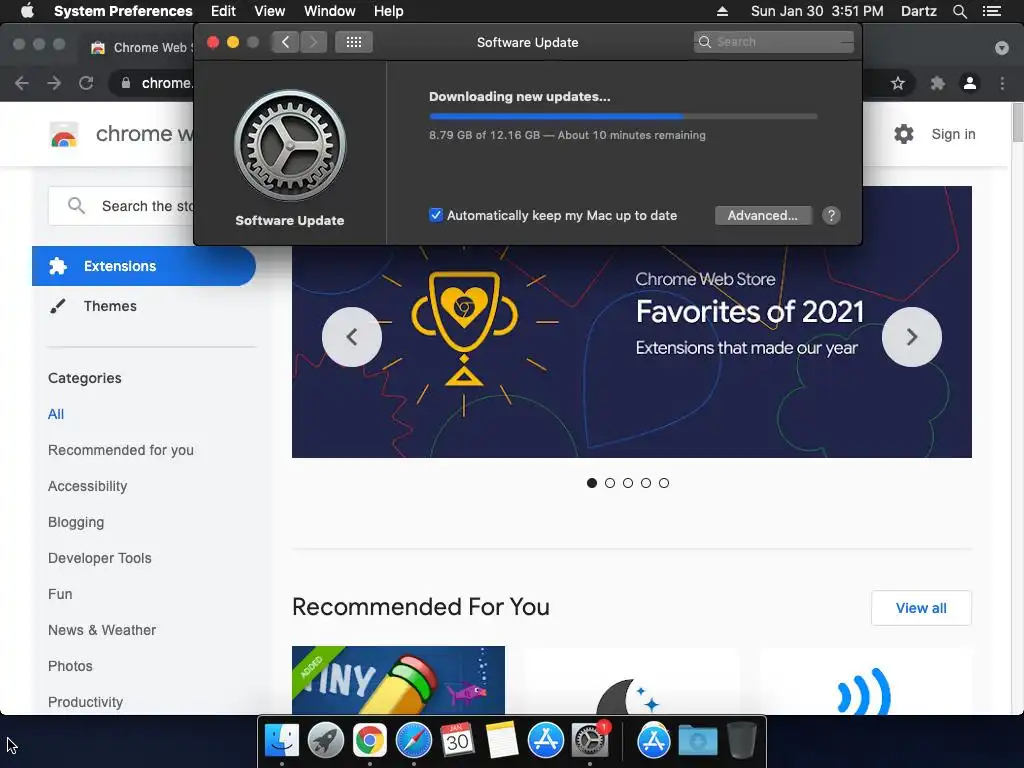Bookmark this page with the star icon

pyautogui.click(x=898, y=83)
